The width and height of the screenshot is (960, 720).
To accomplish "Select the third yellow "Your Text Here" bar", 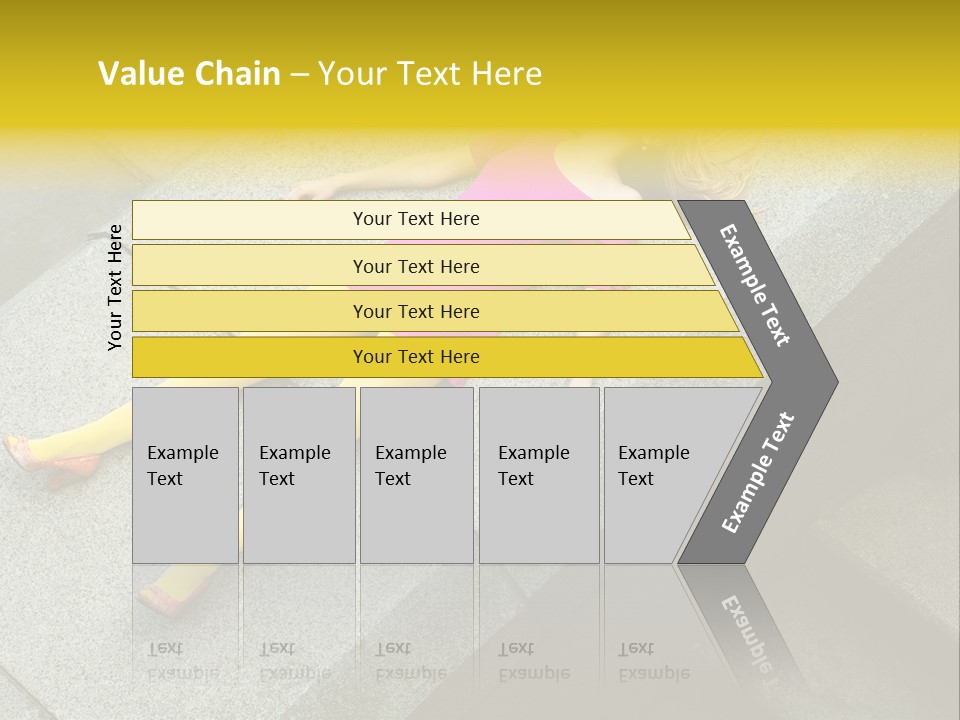I will click(415, 311).
